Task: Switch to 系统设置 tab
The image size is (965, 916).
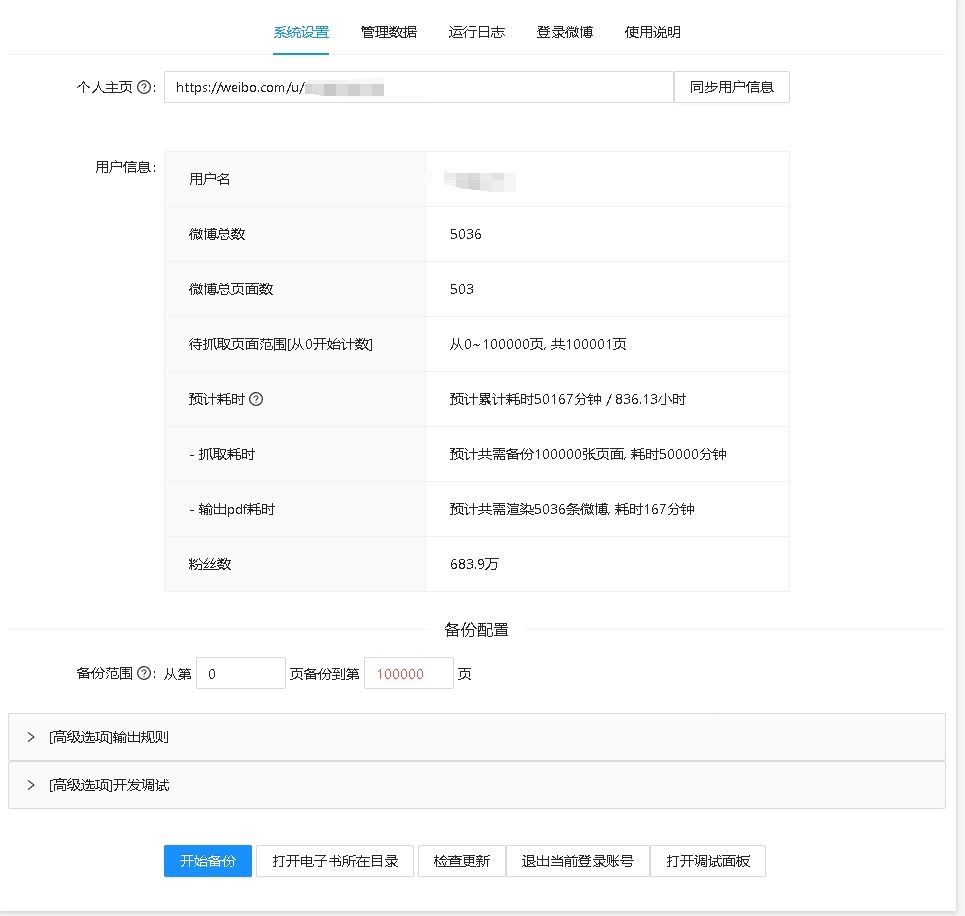Action: pos(301,32)
